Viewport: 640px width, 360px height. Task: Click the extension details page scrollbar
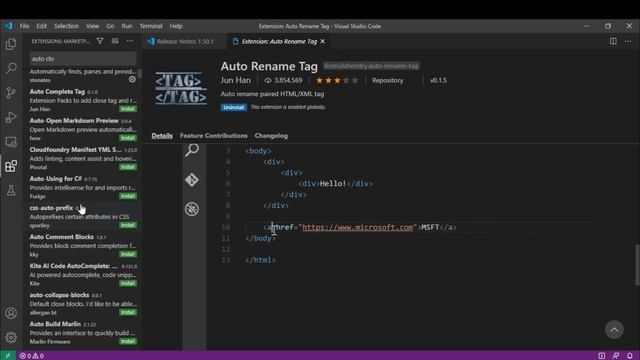click(637, 265)
